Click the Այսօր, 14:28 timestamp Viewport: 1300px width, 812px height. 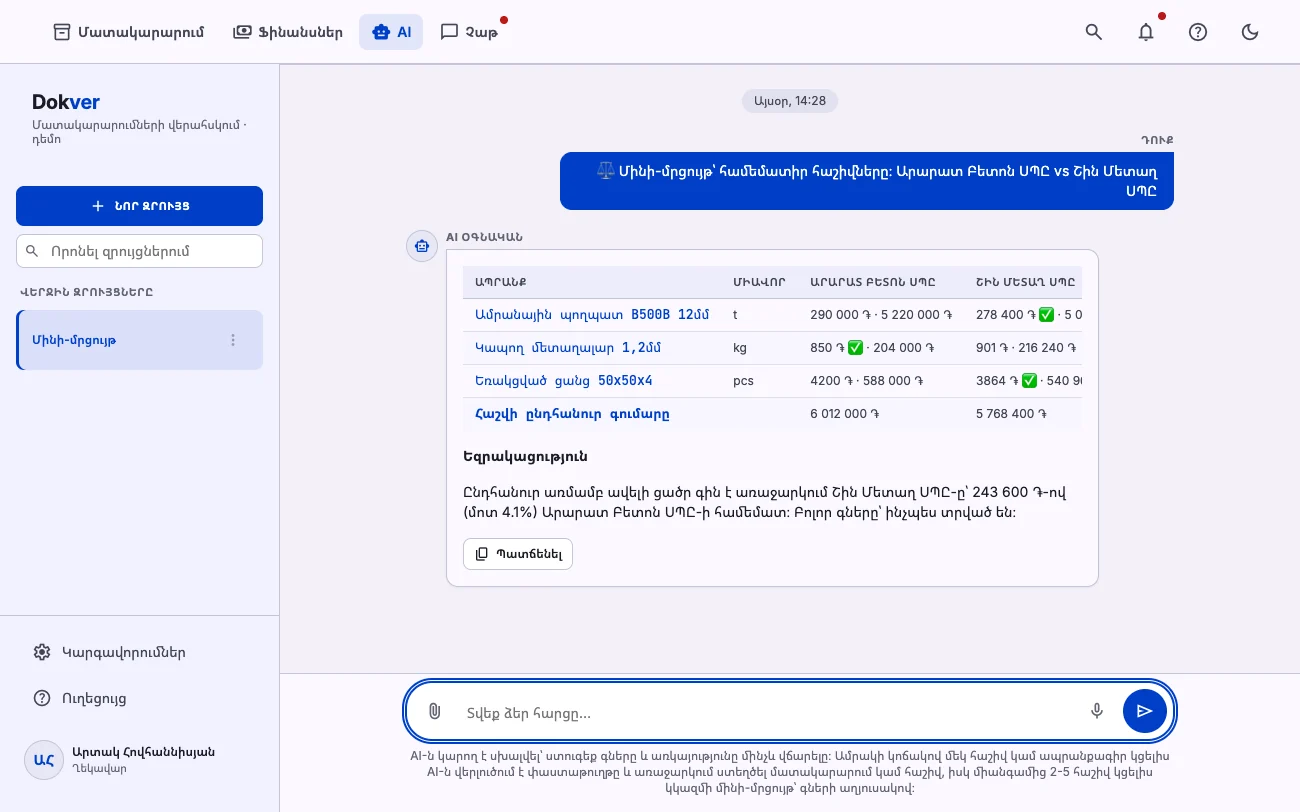(x=790, y=101)
